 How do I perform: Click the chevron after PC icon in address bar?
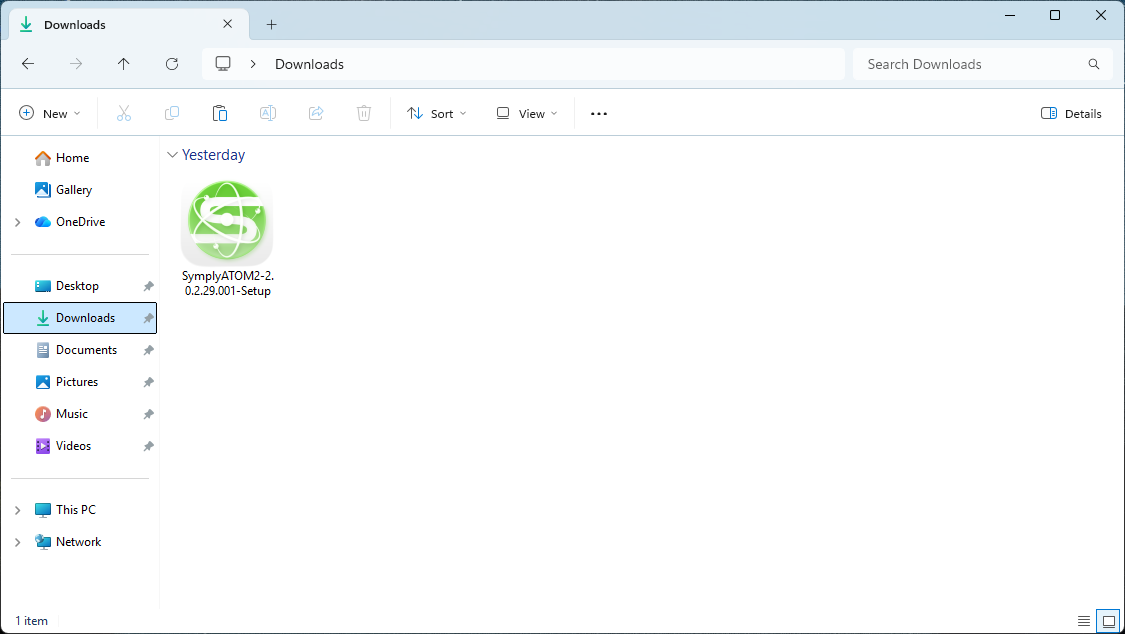coord(253,64)
